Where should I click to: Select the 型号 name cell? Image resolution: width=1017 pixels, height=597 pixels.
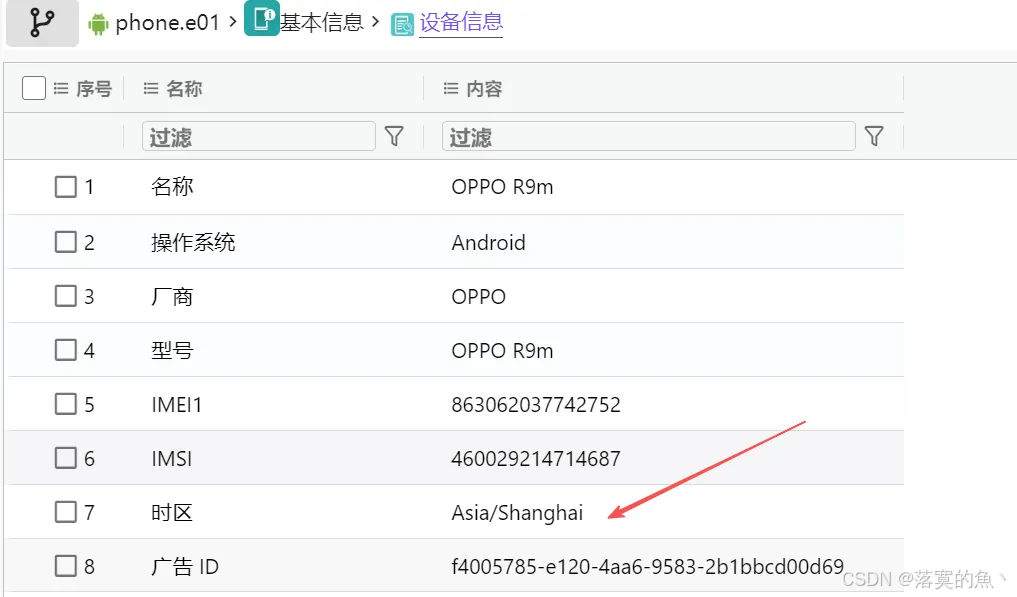point(172,350)
